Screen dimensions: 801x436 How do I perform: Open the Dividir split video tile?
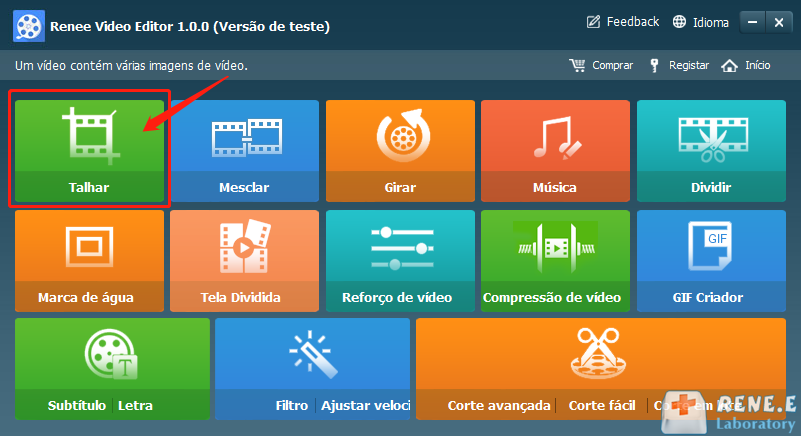point(711,150)
